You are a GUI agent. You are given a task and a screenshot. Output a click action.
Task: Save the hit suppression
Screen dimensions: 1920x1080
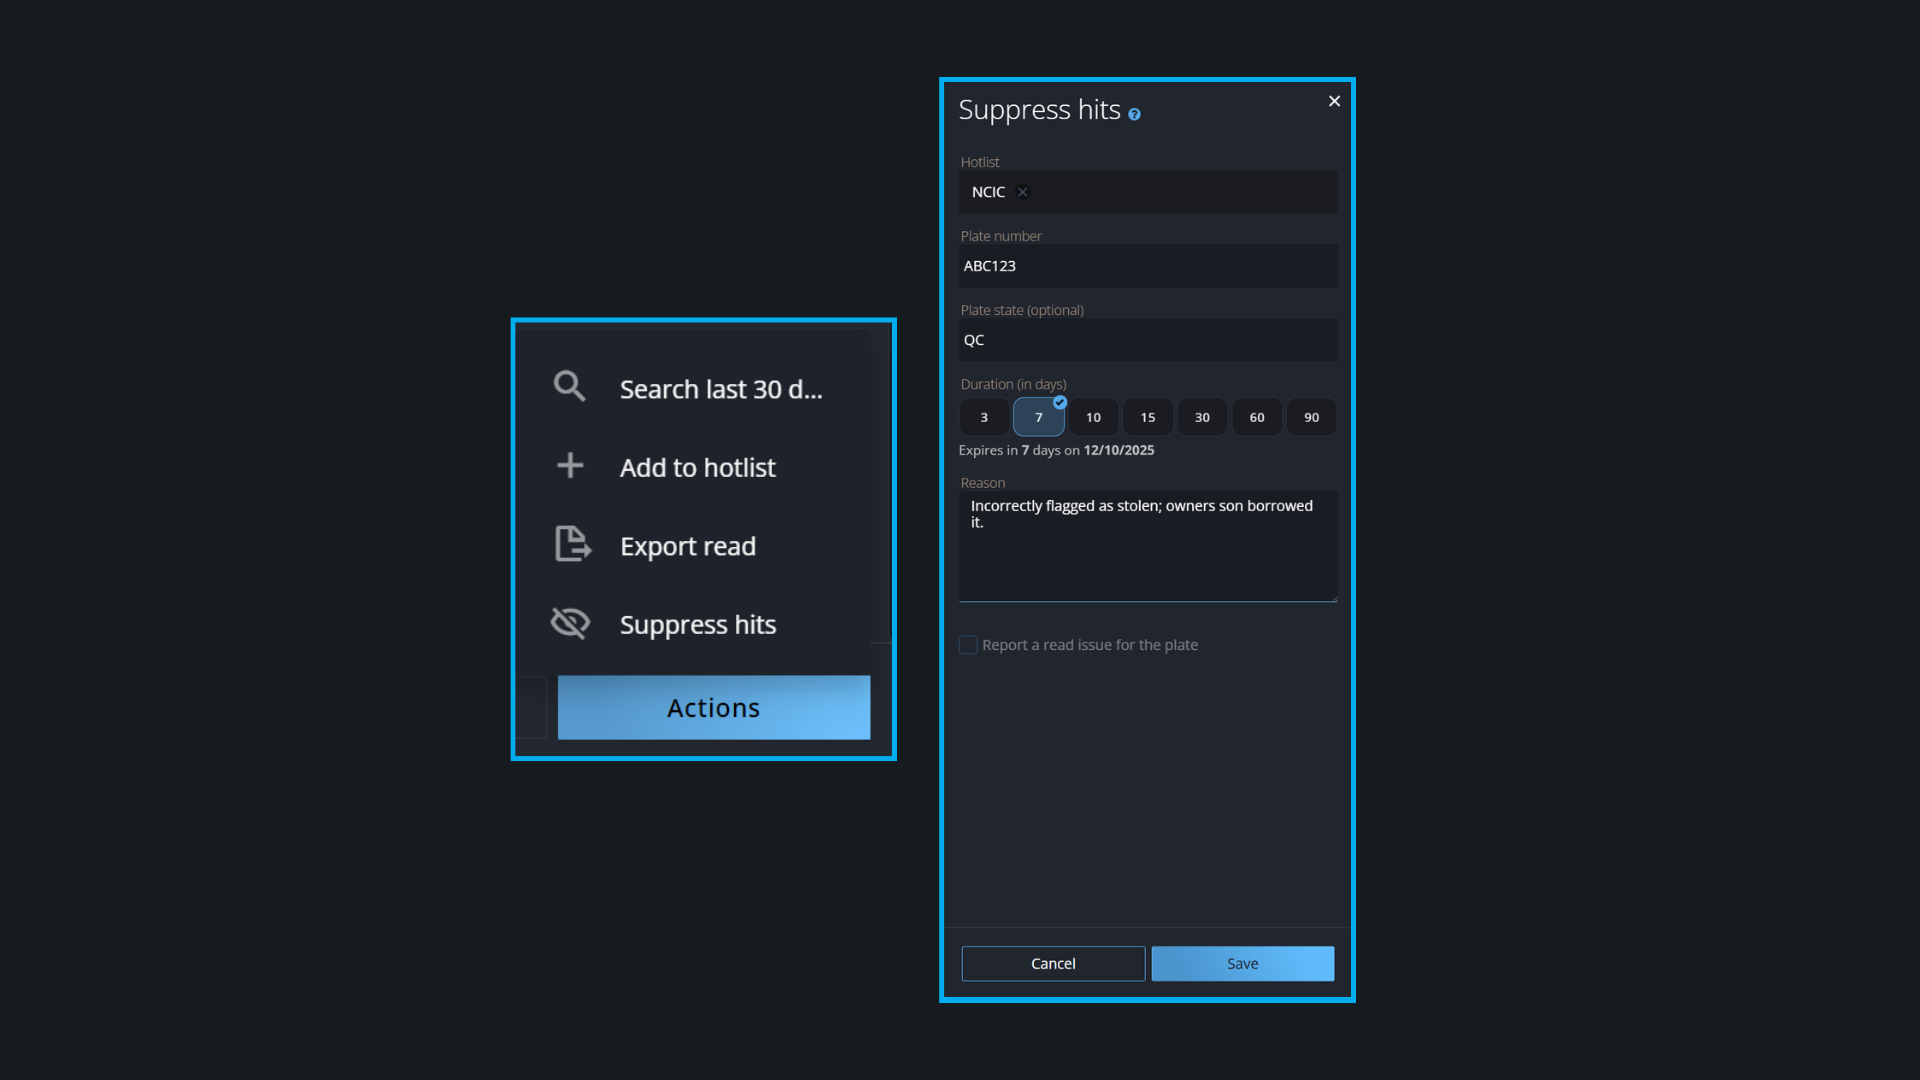[x=1242, y=963]
